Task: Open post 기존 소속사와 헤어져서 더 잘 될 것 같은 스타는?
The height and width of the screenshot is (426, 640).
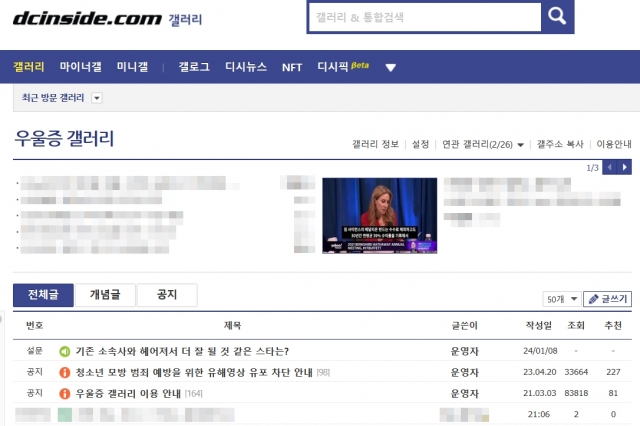Action: pyautogui.click(x=182, y=351)
